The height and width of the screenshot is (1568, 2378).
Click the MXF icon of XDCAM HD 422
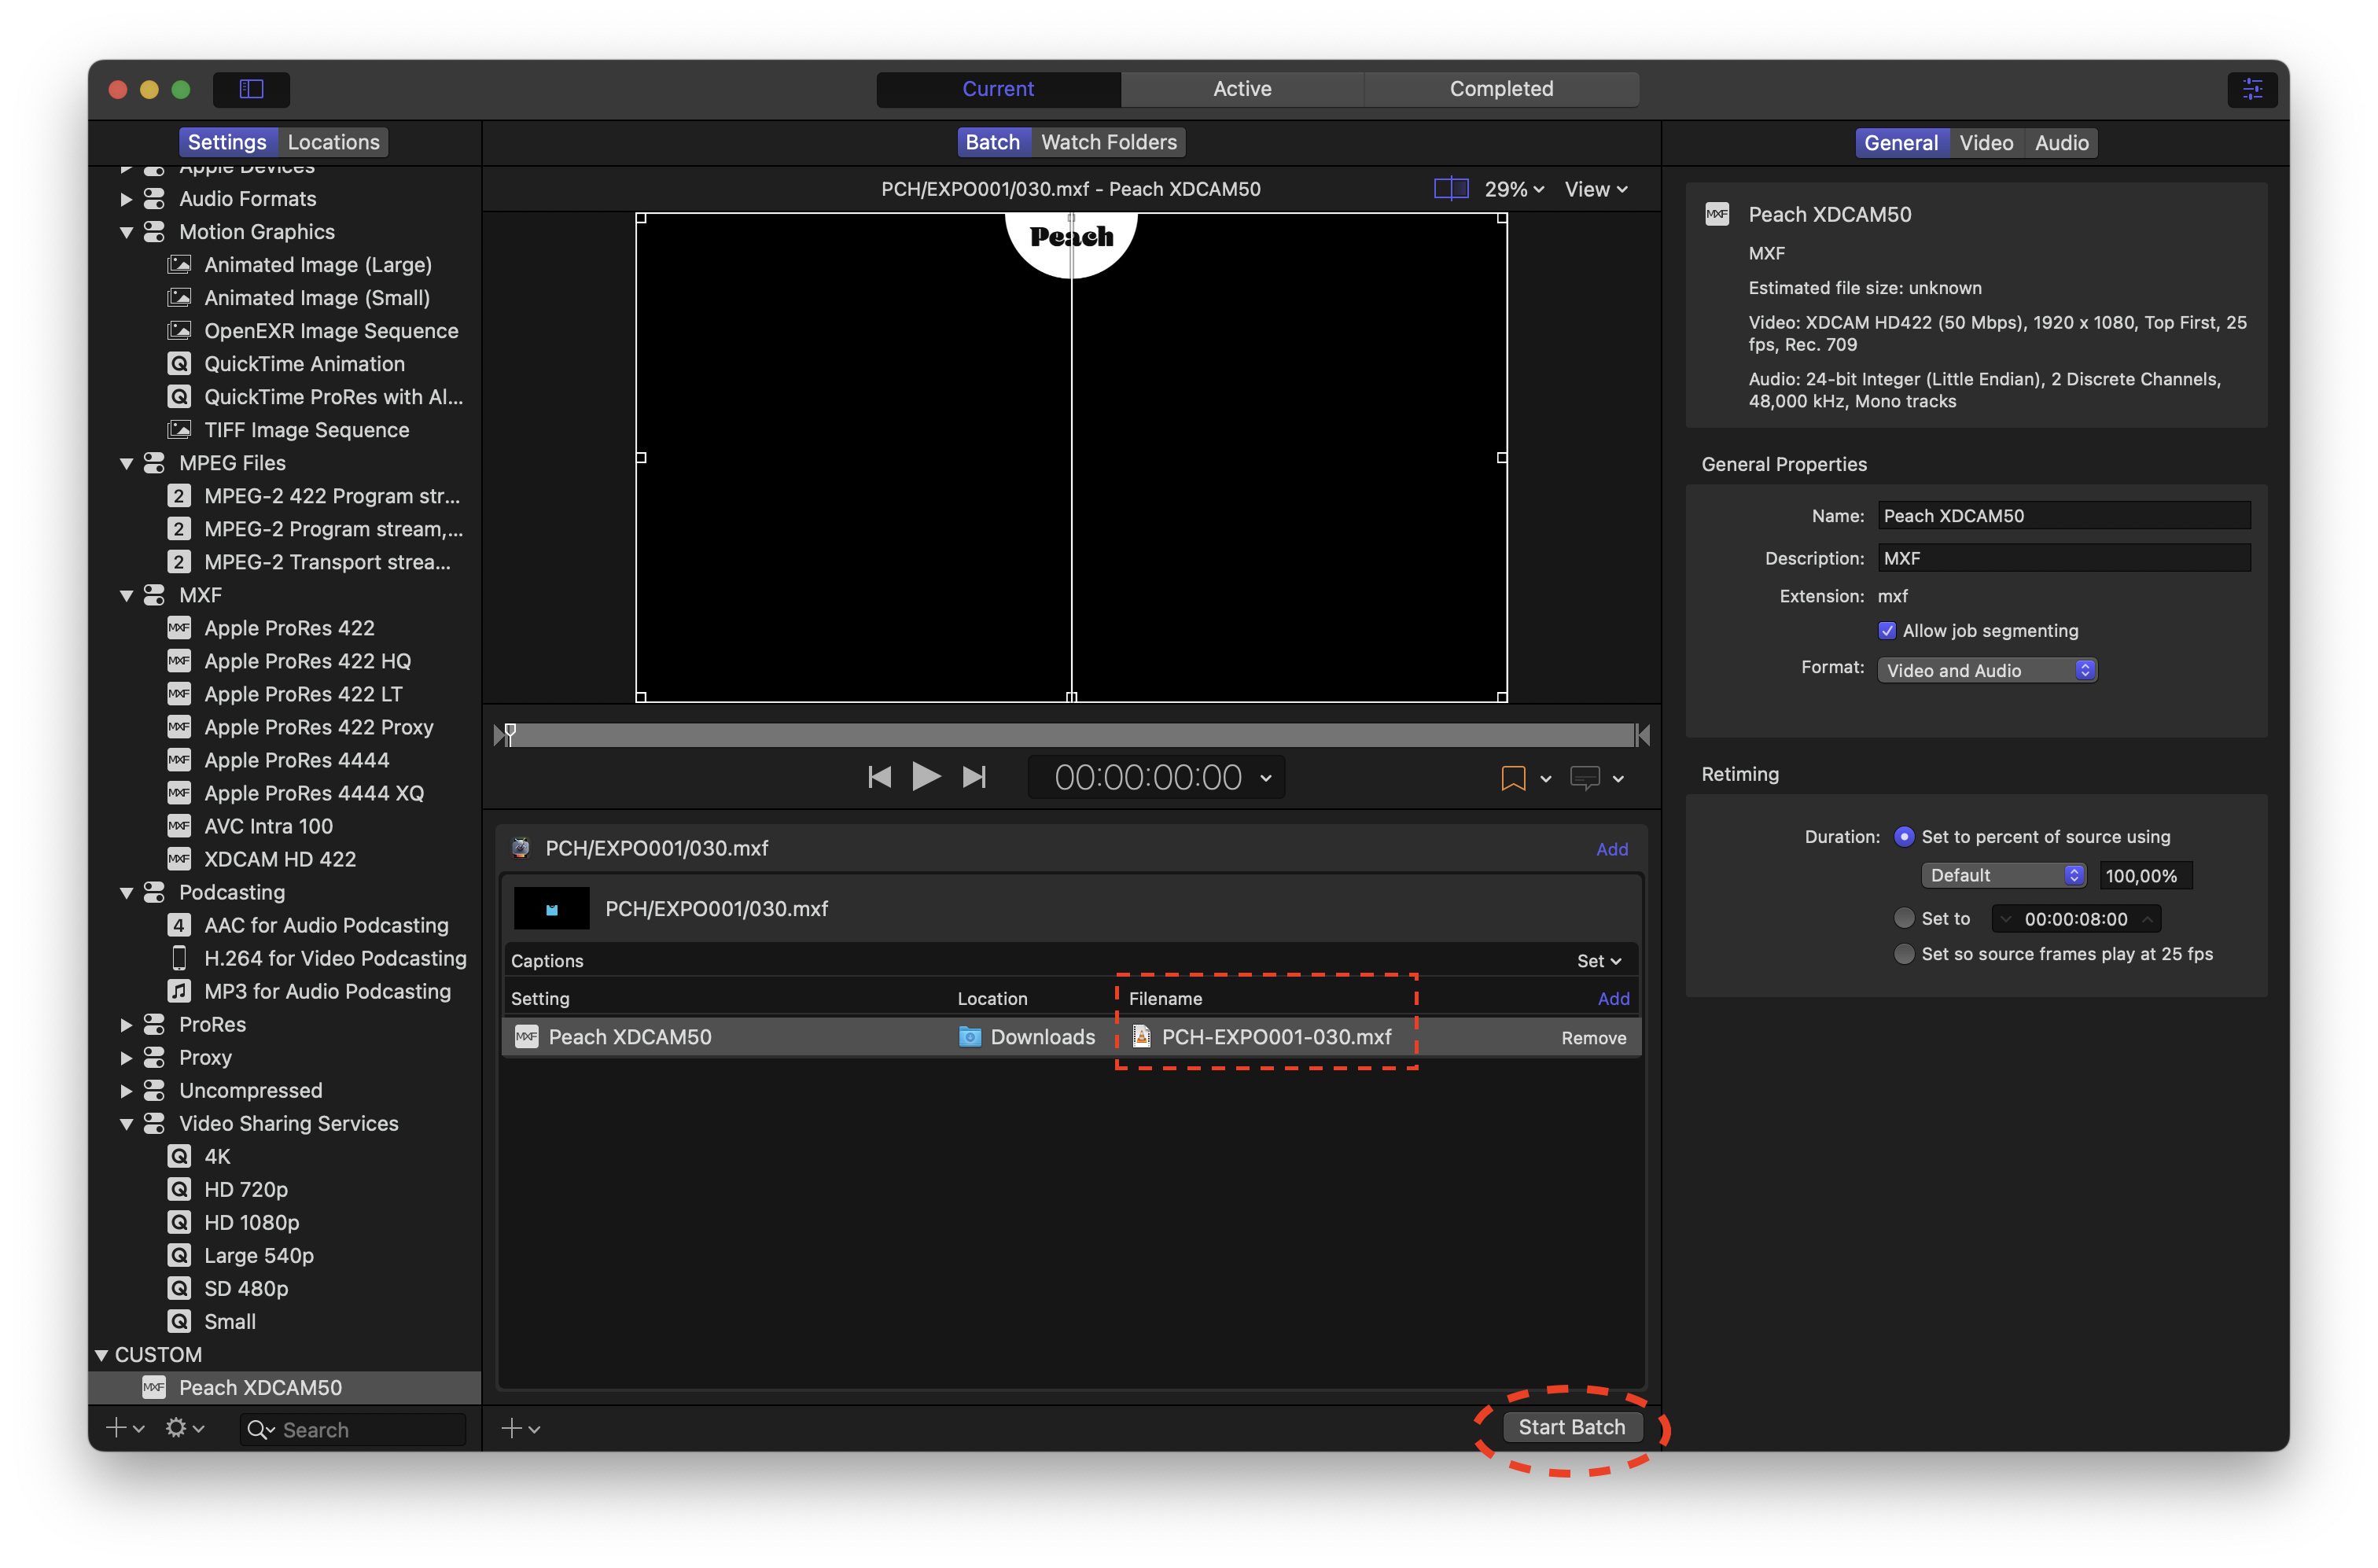coord(179,859)
